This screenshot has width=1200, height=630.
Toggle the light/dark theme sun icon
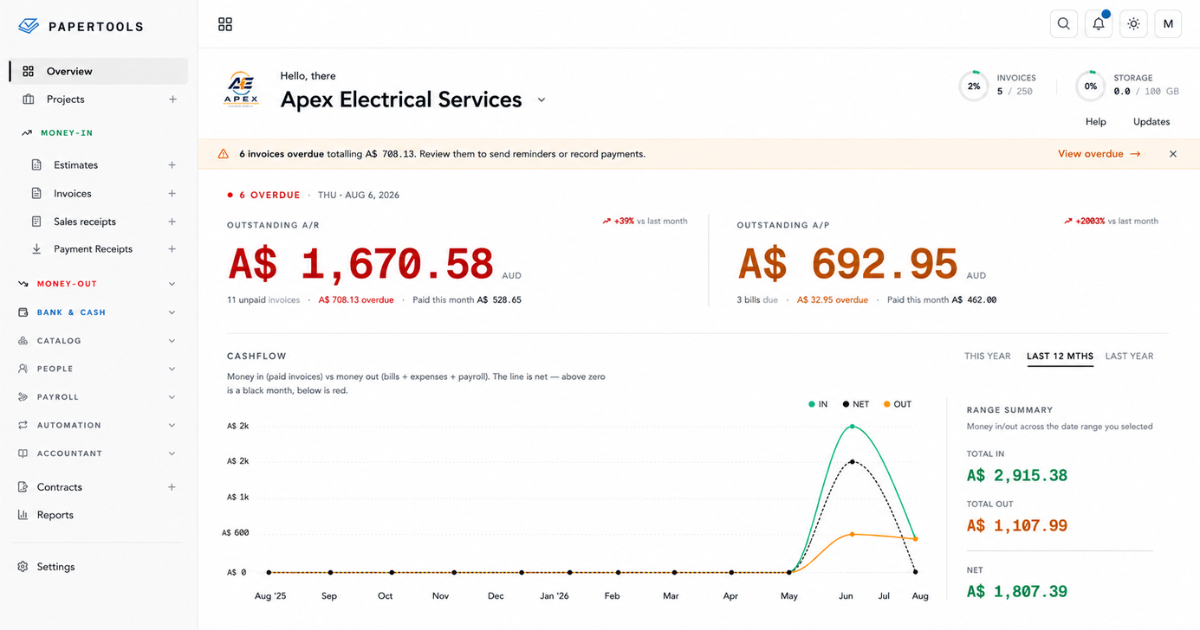[x=1133, y=24]
